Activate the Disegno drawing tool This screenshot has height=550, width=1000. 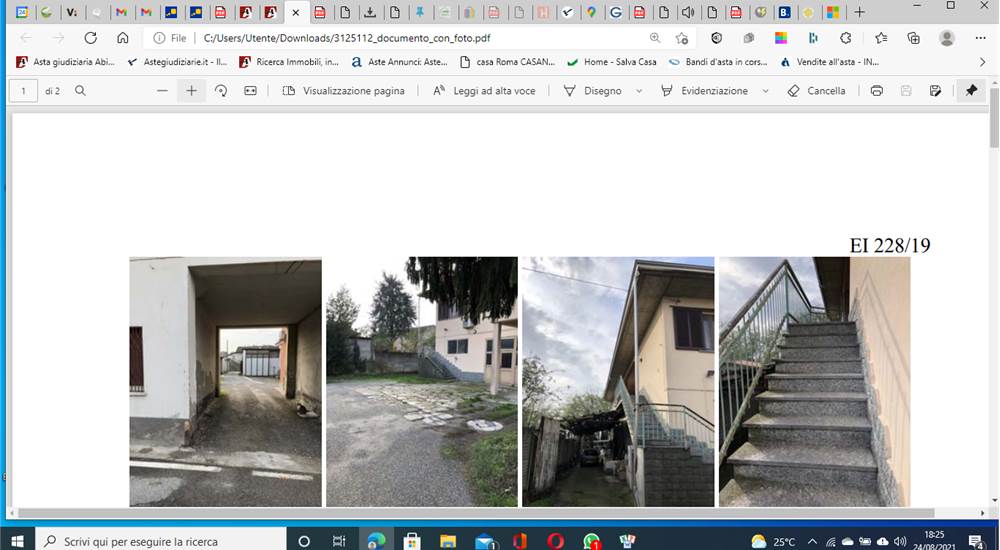click(592, 91)
